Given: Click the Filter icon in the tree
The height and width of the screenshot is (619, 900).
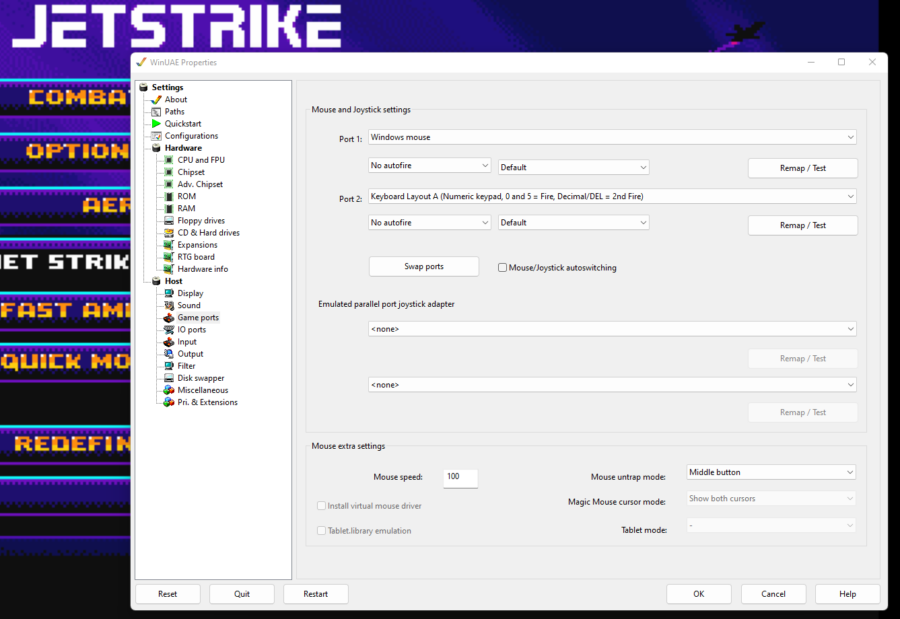Looking at the screenshot, I should tap(169, 366).
